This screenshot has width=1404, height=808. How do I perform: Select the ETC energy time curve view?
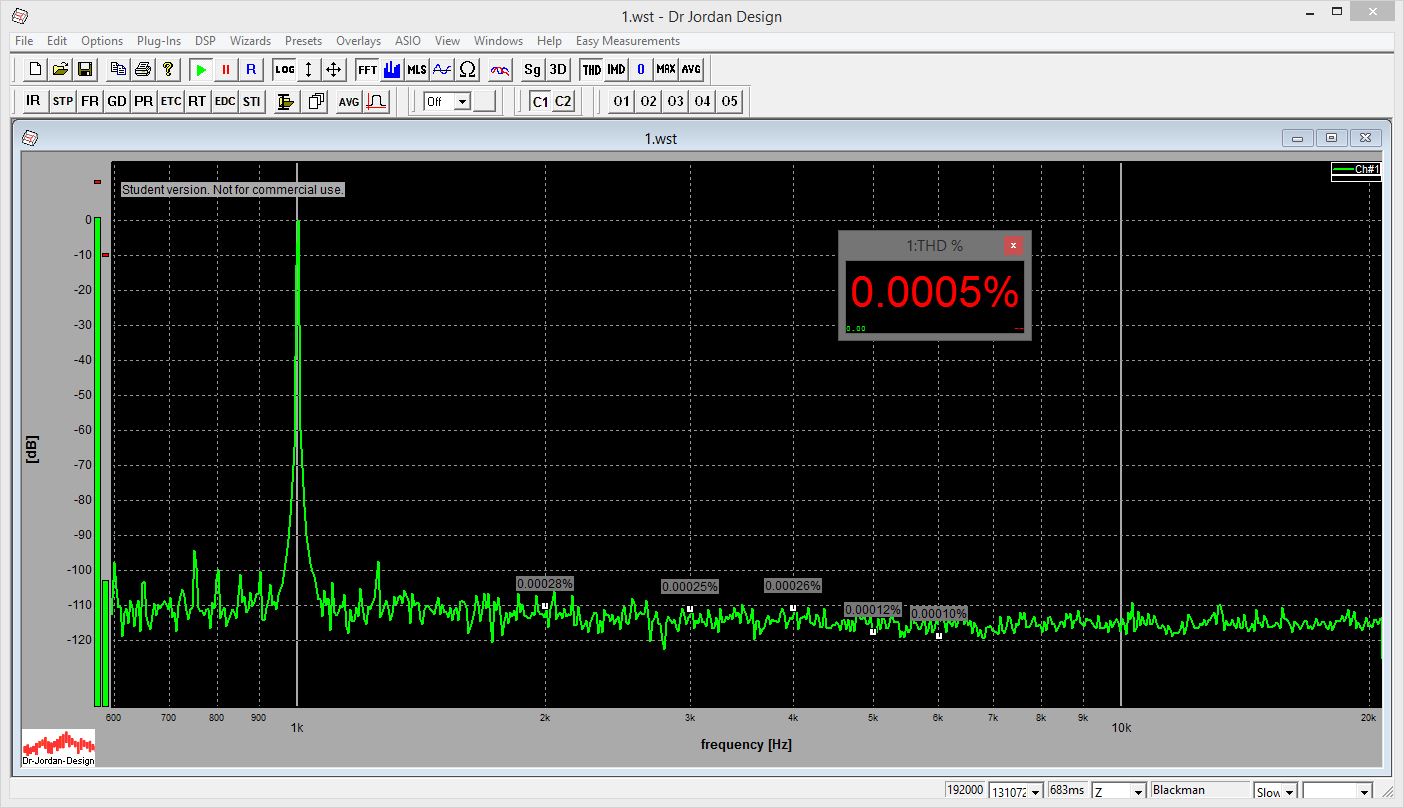[x=171, y=101]
